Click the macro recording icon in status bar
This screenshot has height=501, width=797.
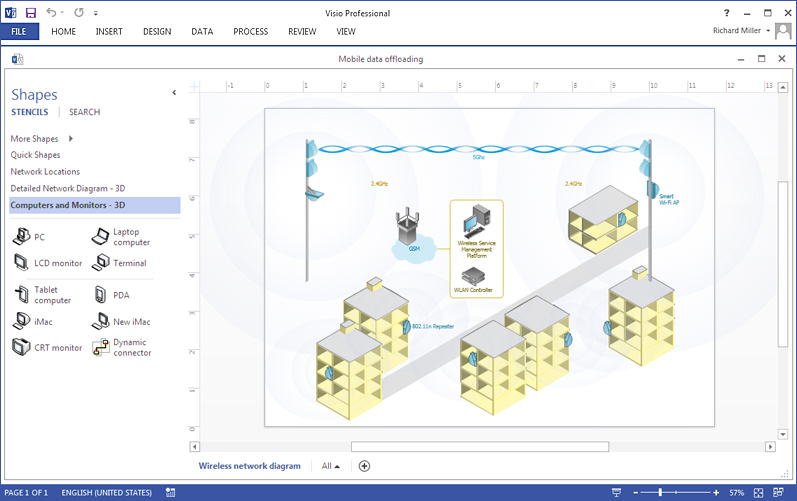click(170, 492)
